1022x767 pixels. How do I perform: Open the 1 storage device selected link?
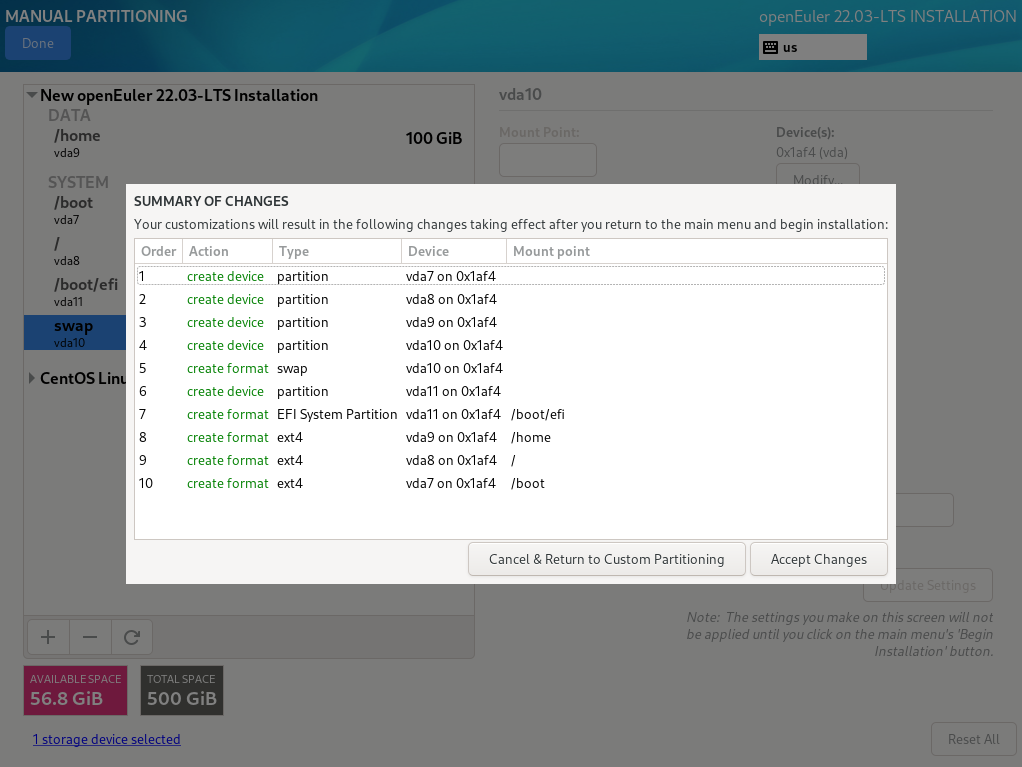coord(107,739)
